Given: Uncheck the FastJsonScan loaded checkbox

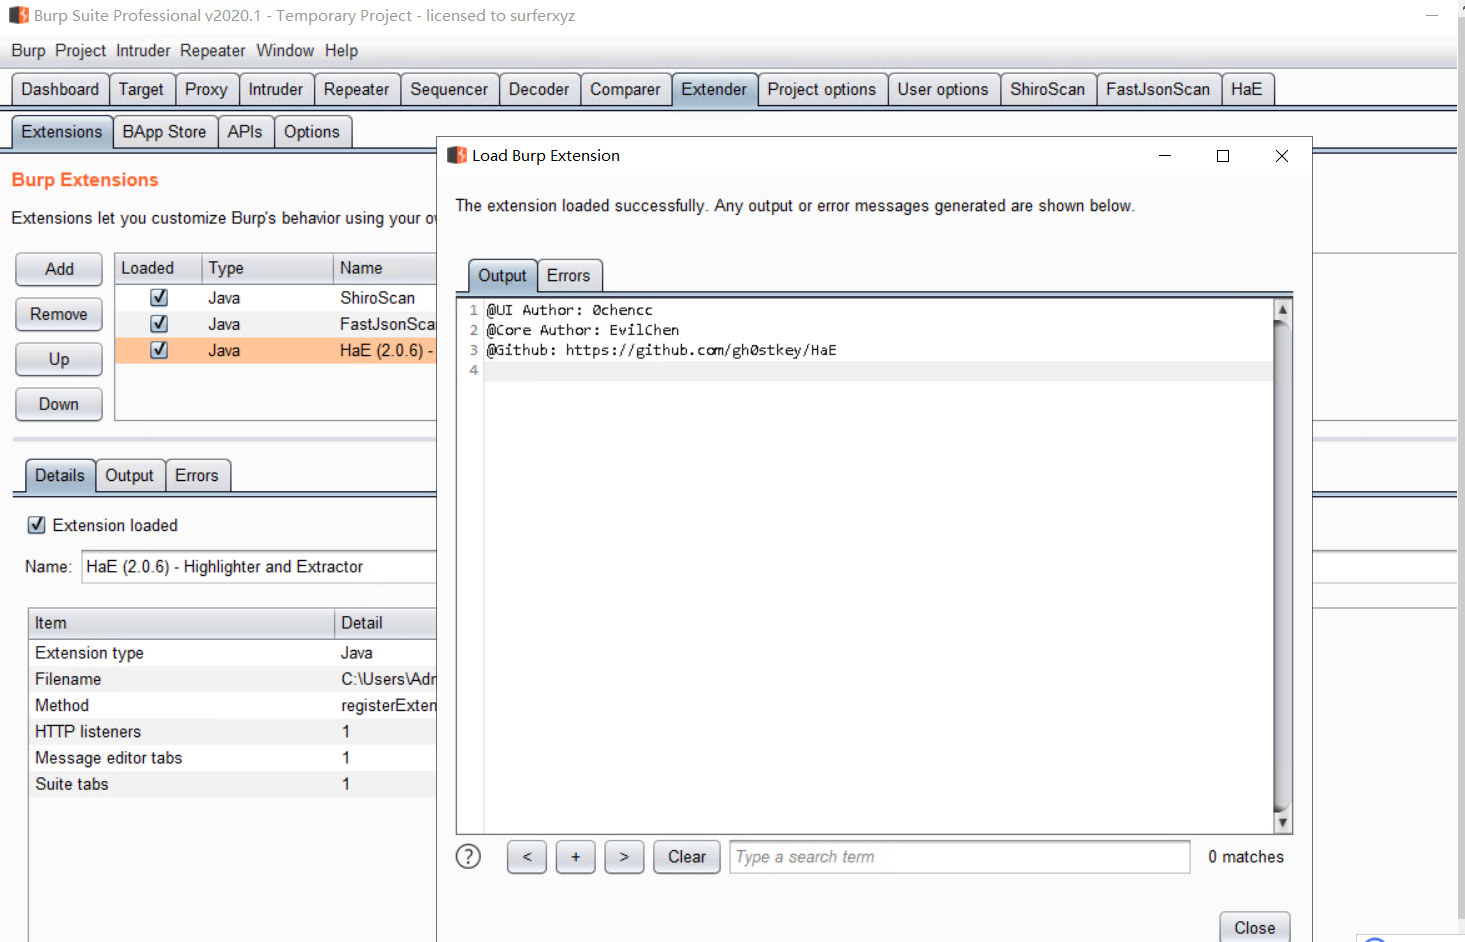Looking at the screenshot, I should click(159, 324).
